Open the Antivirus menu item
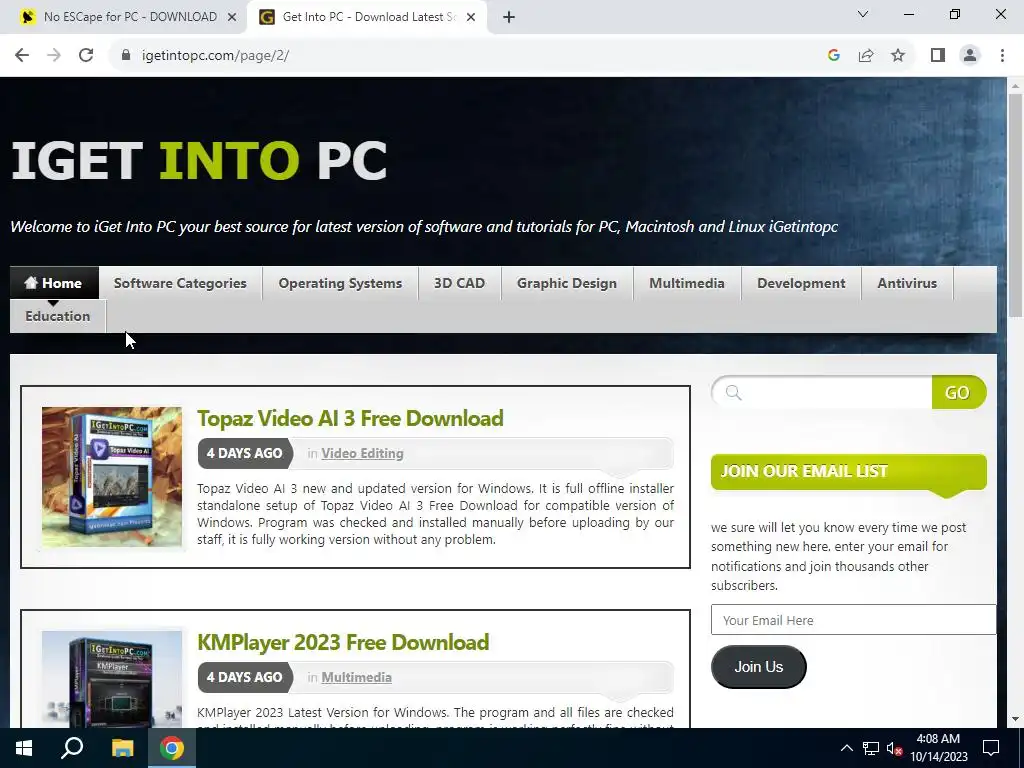 point(907,283)
